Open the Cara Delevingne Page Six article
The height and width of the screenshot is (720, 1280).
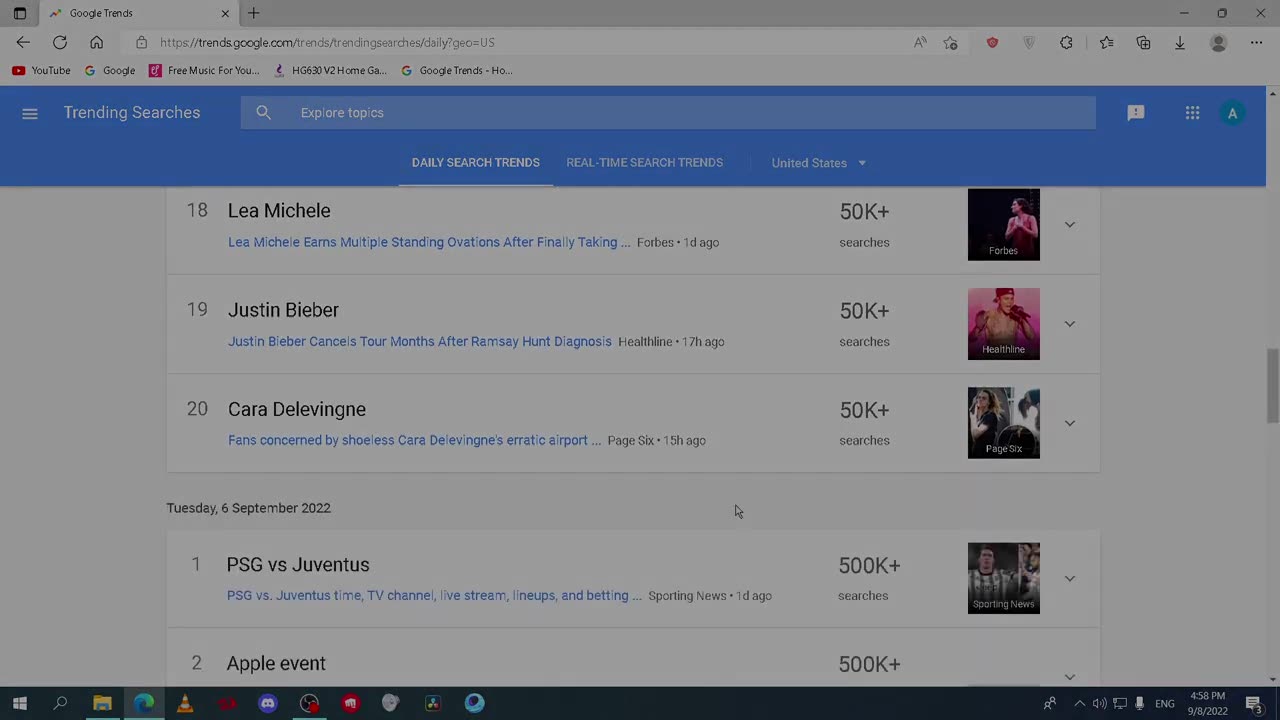click(415, 440)
